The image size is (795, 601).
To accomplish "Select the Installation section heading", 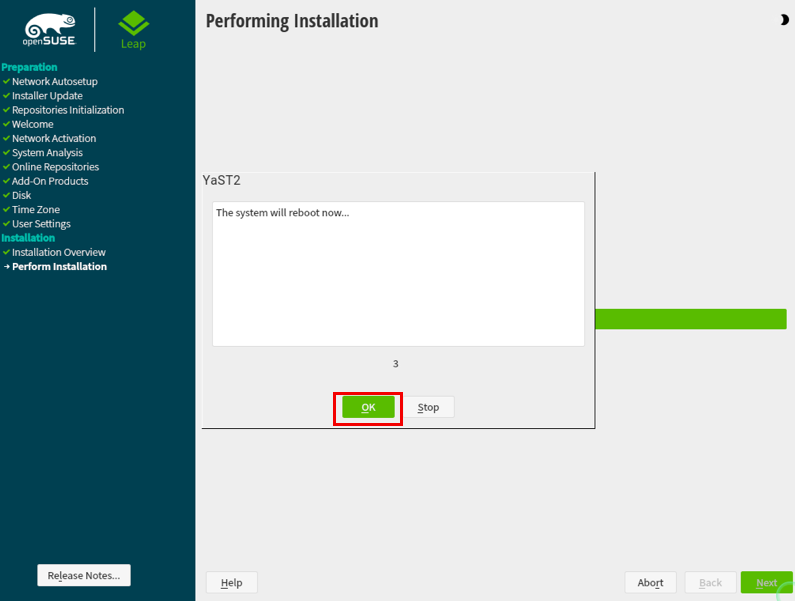I will (x=28, y=238).
